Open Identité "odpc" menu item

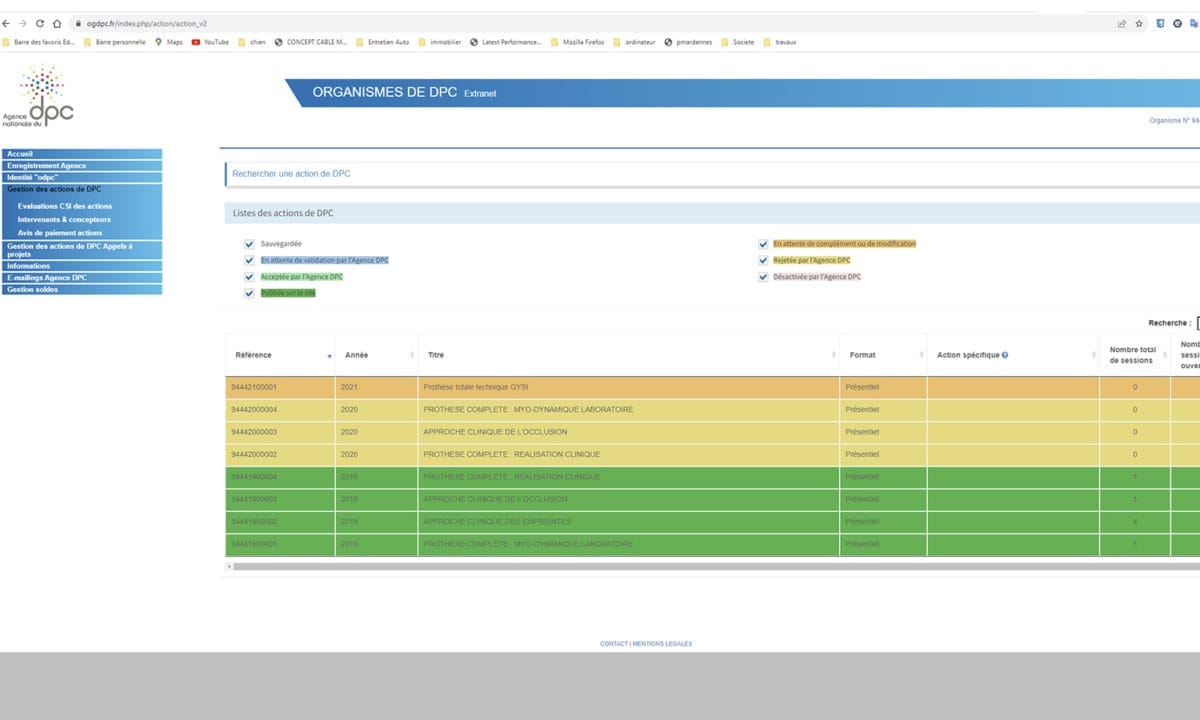click(82, 177)
